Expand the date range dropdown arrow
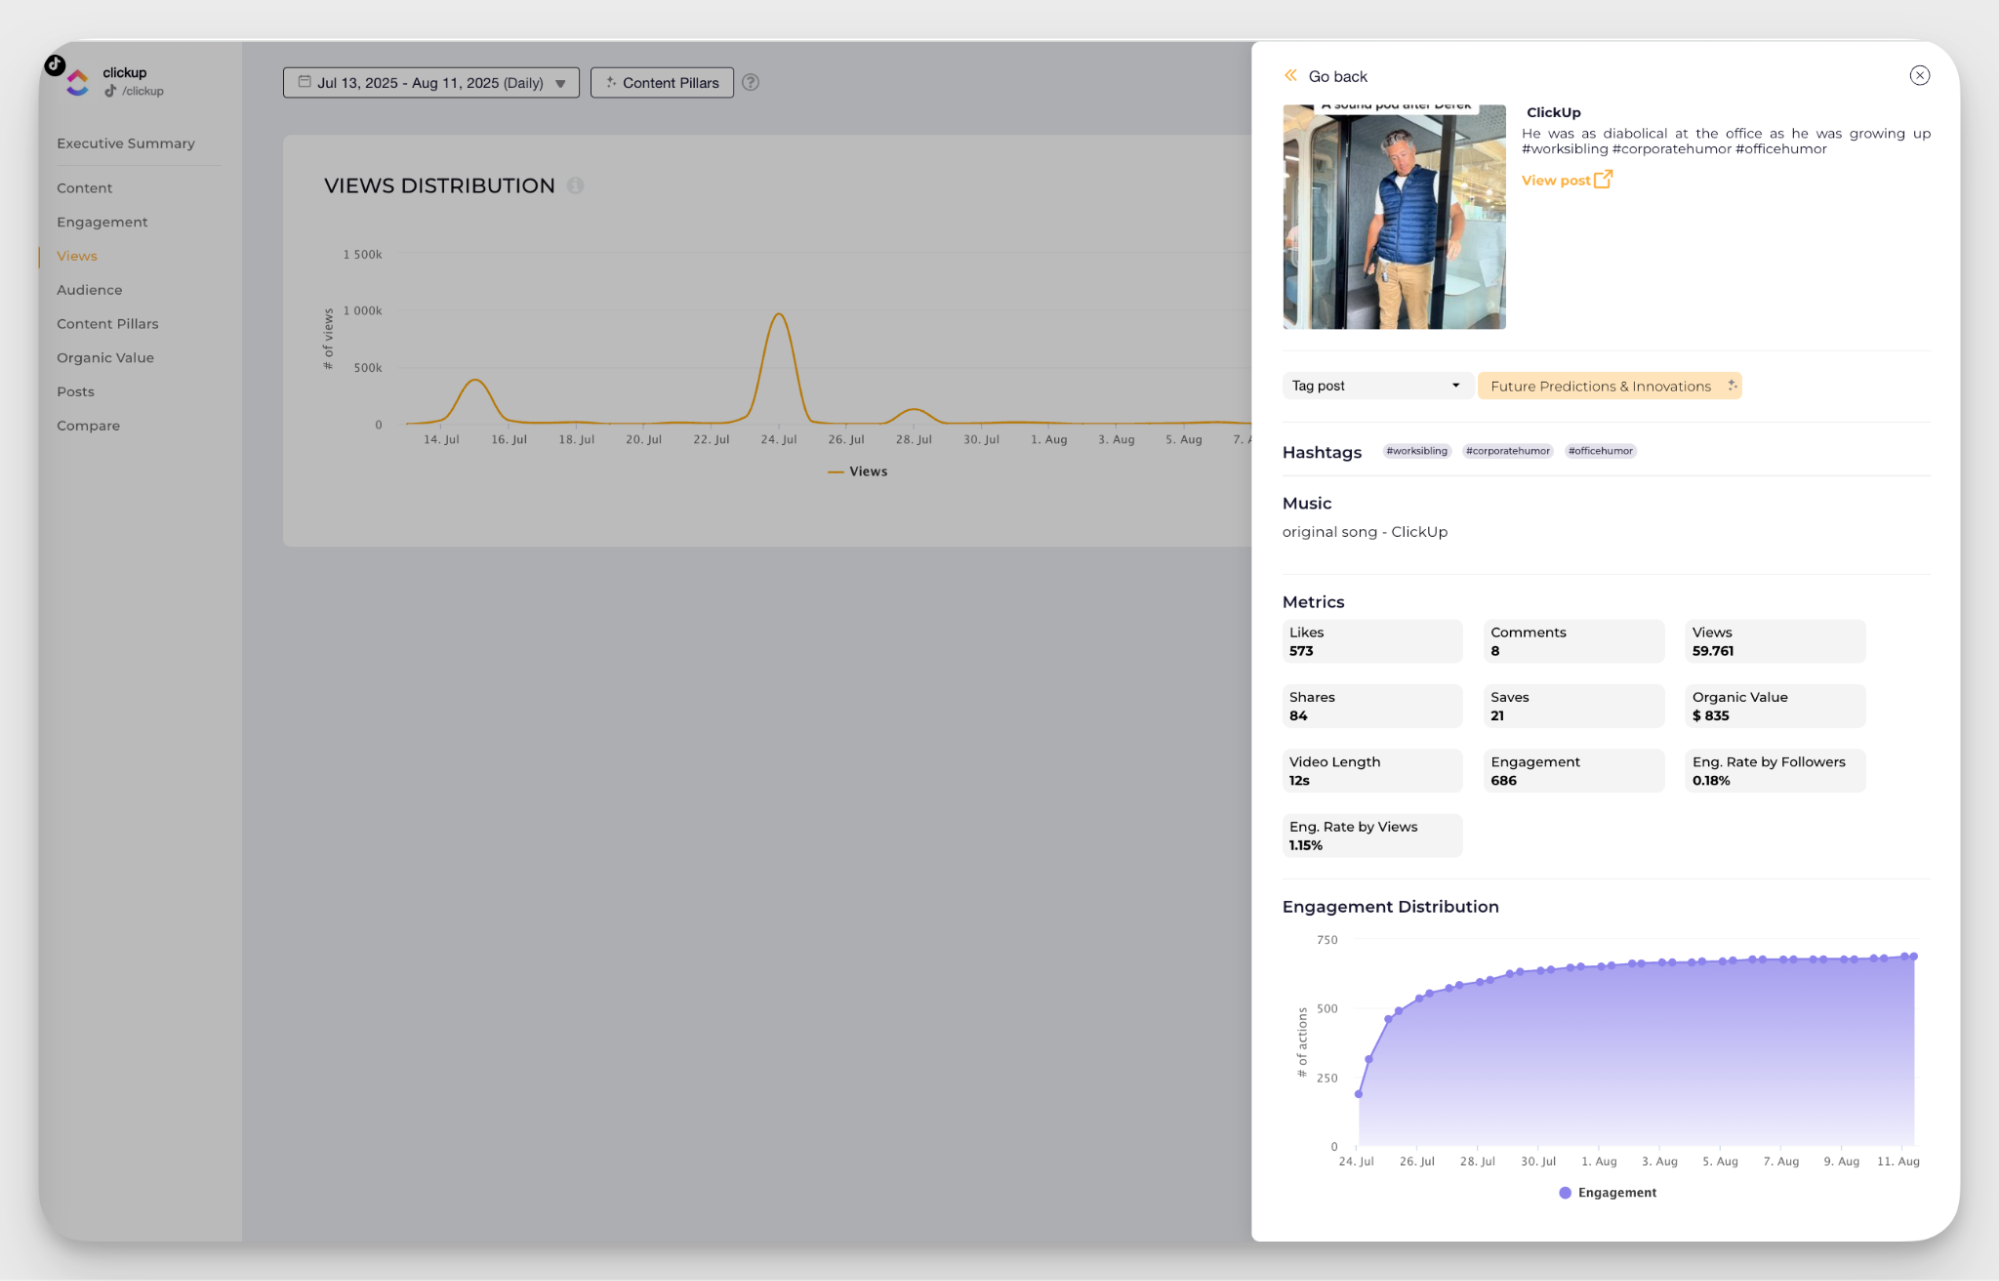This screenshot has width=1999, height=1281. click(561, 84)
